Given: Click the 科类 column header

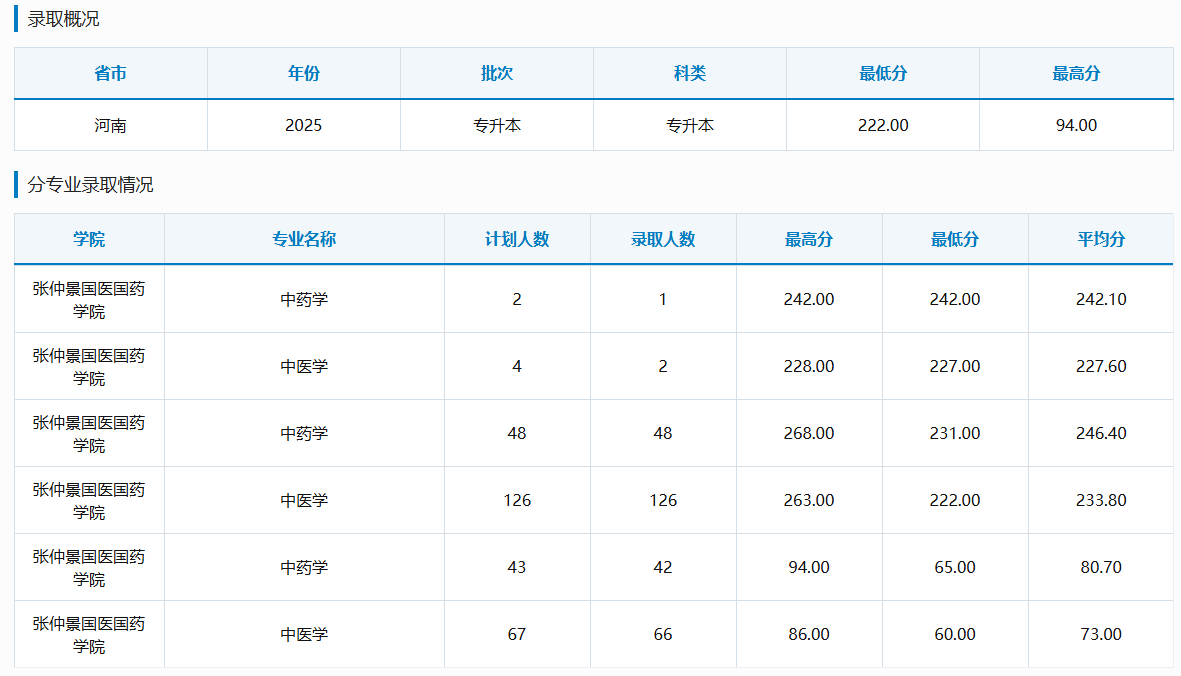Looking at the screenshot, I should [689, 73].
